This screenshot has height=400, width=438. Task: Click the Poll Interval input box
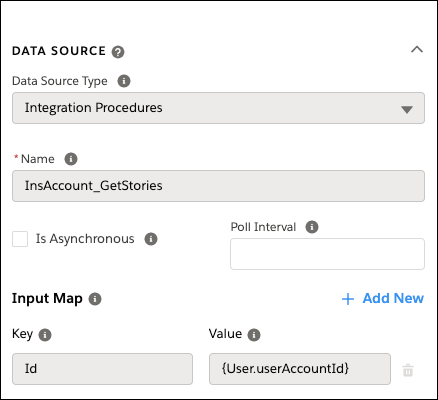[327, 254]
